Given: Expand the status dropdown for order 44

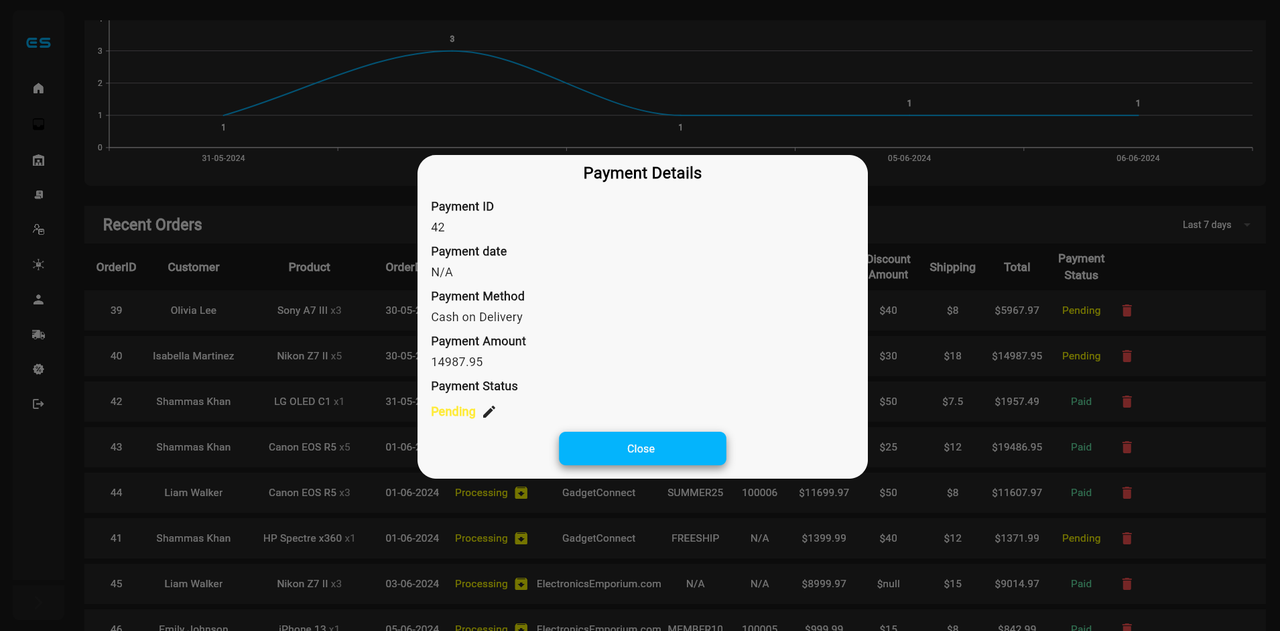Looking at the screenshot, I should (x=520, y=492).
